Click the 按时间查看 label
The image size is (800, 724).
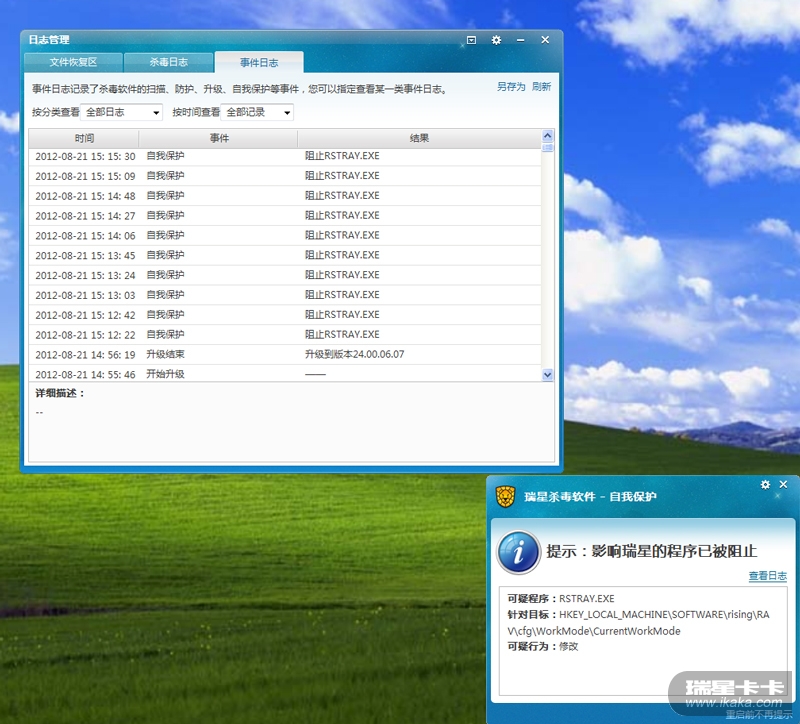pyautogui.click(x=196, y=112)
